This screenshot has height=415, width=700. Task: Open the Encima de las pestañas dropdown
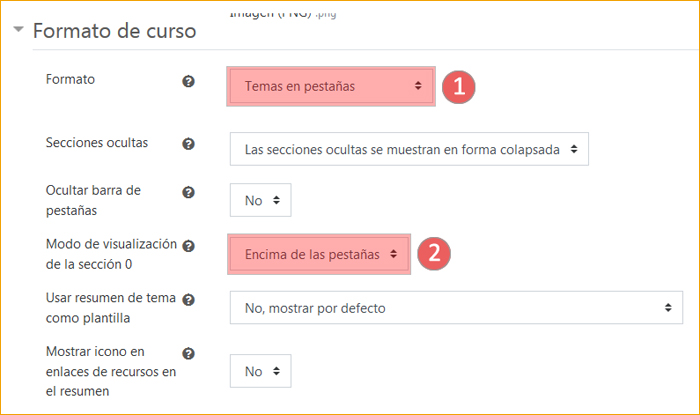coord(320,254)
